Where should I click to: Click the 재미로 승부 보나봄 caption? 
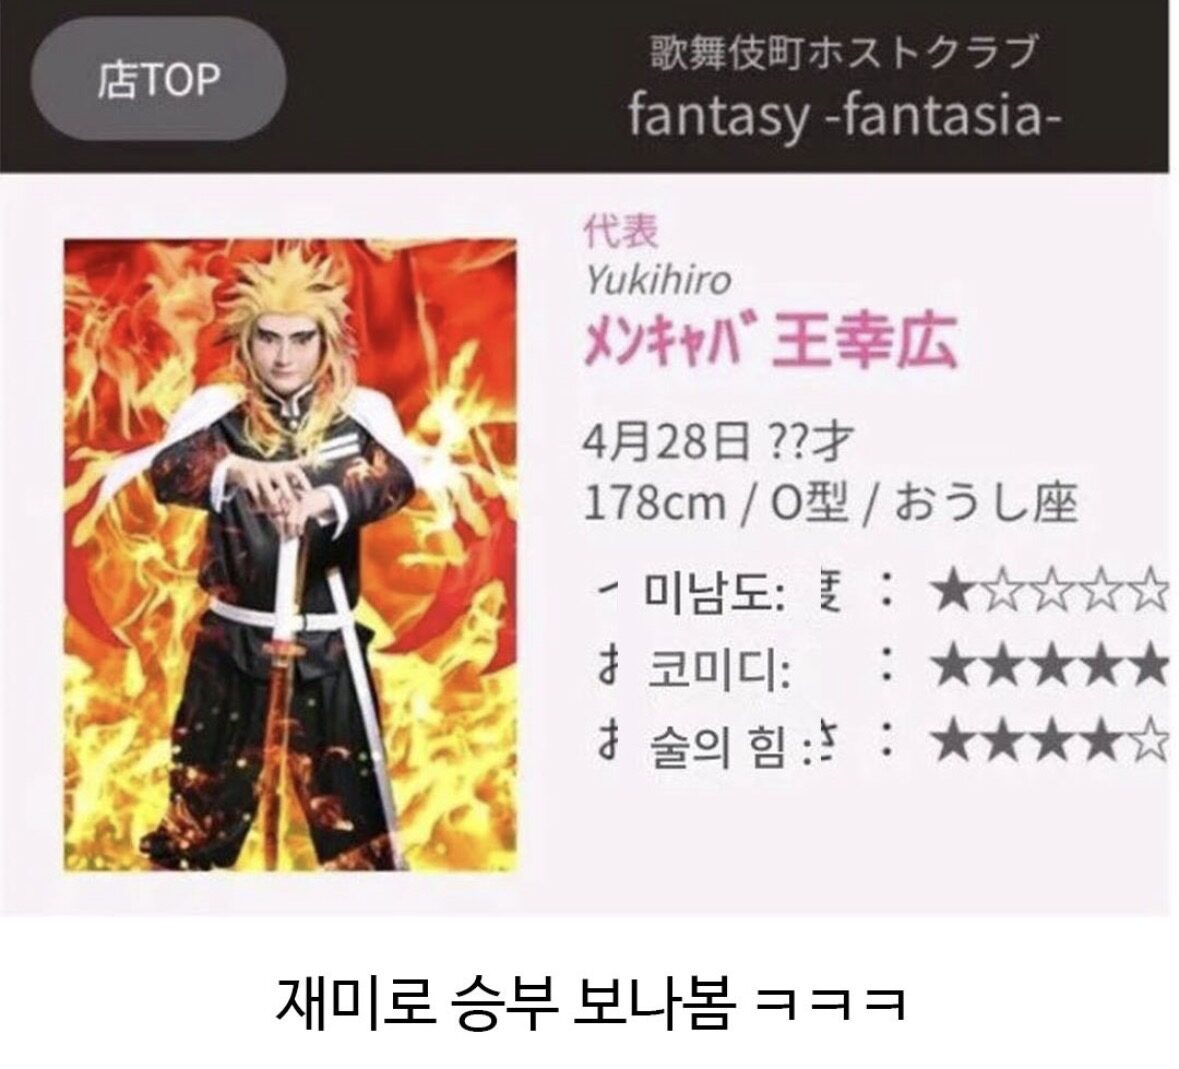coord(503,1003)
